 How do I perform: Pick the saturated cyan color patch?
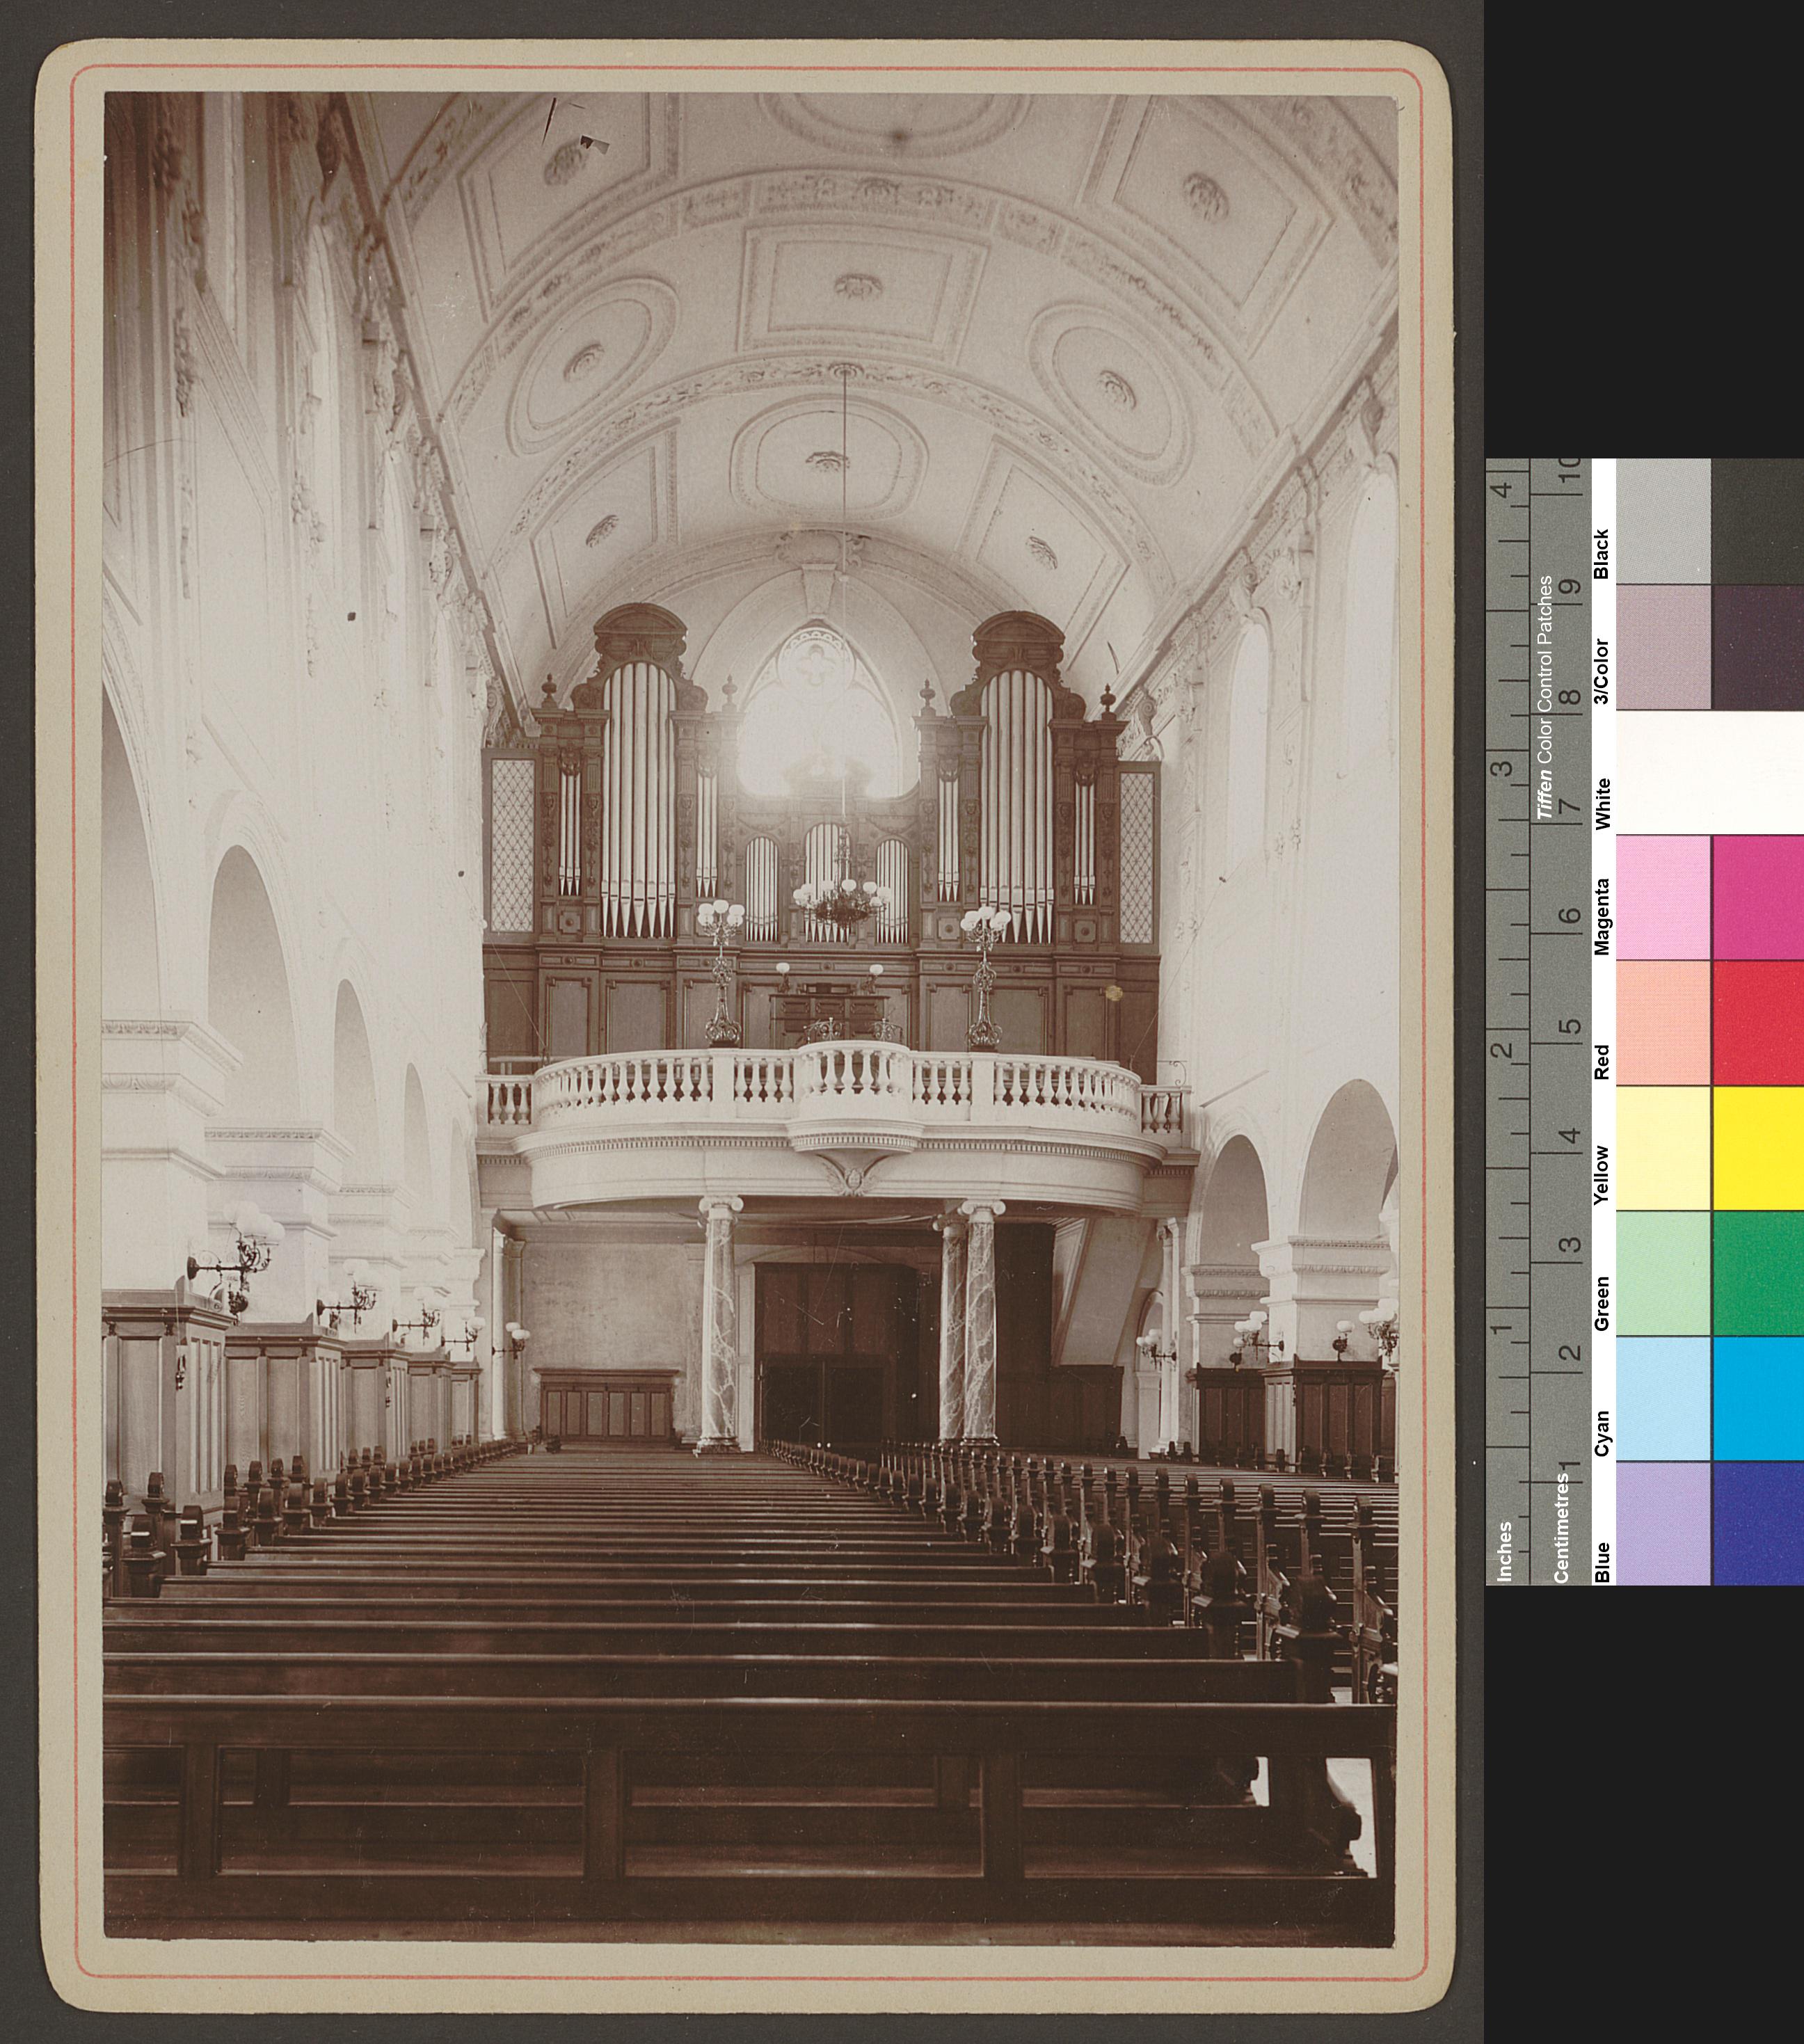point(1758,1398)
